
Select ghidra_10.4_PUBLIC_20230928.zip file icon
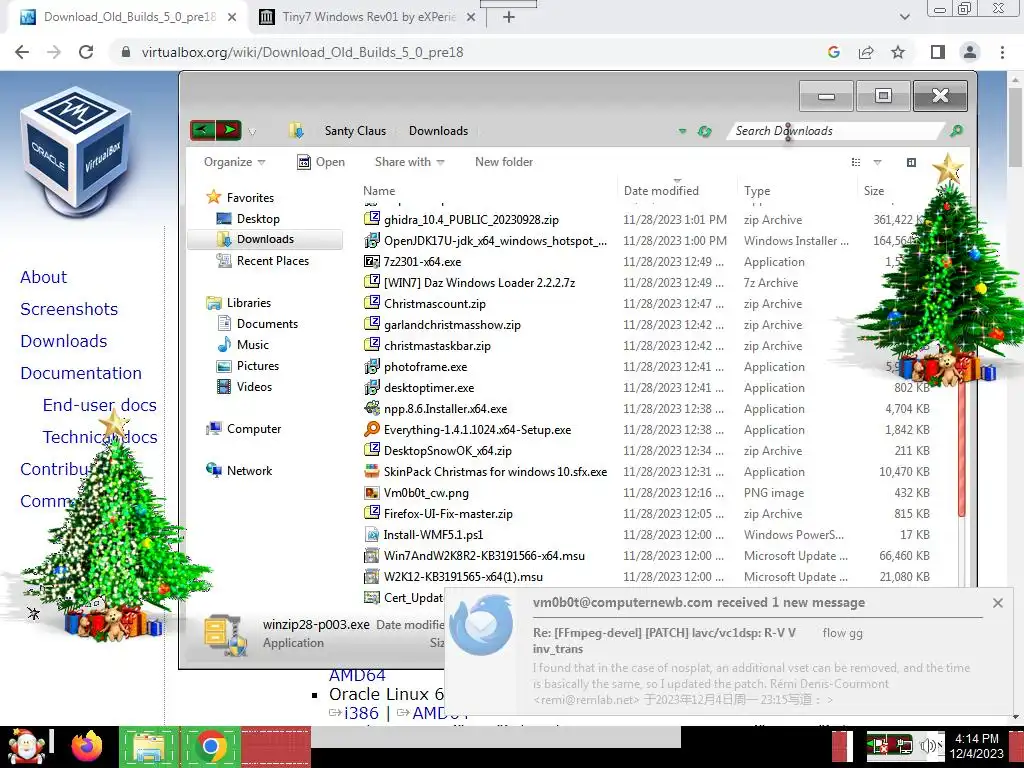[x=372, y=219]
